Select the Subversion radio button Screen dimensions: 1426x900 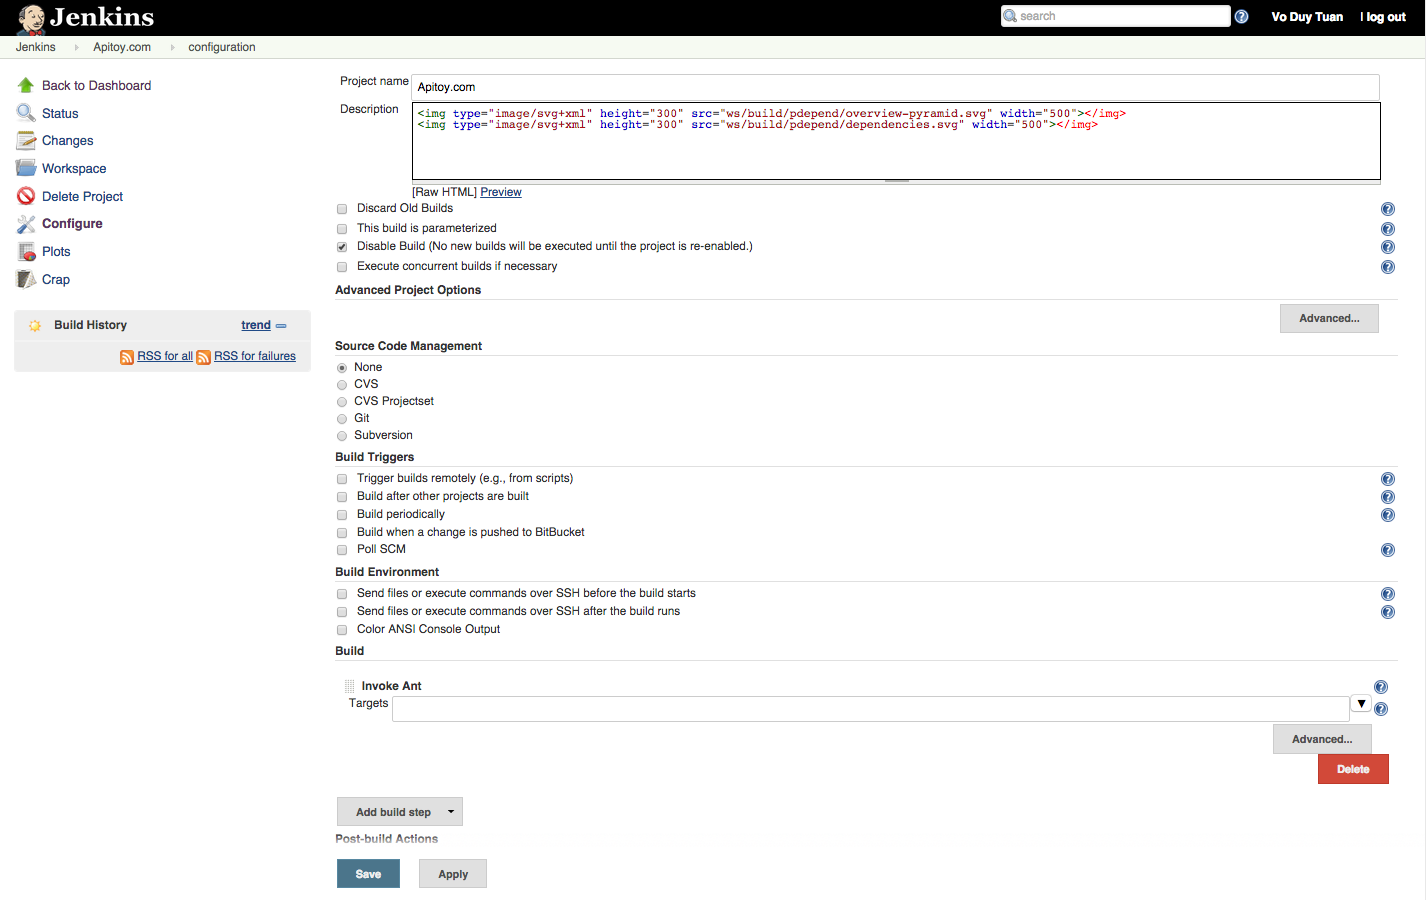342,436
